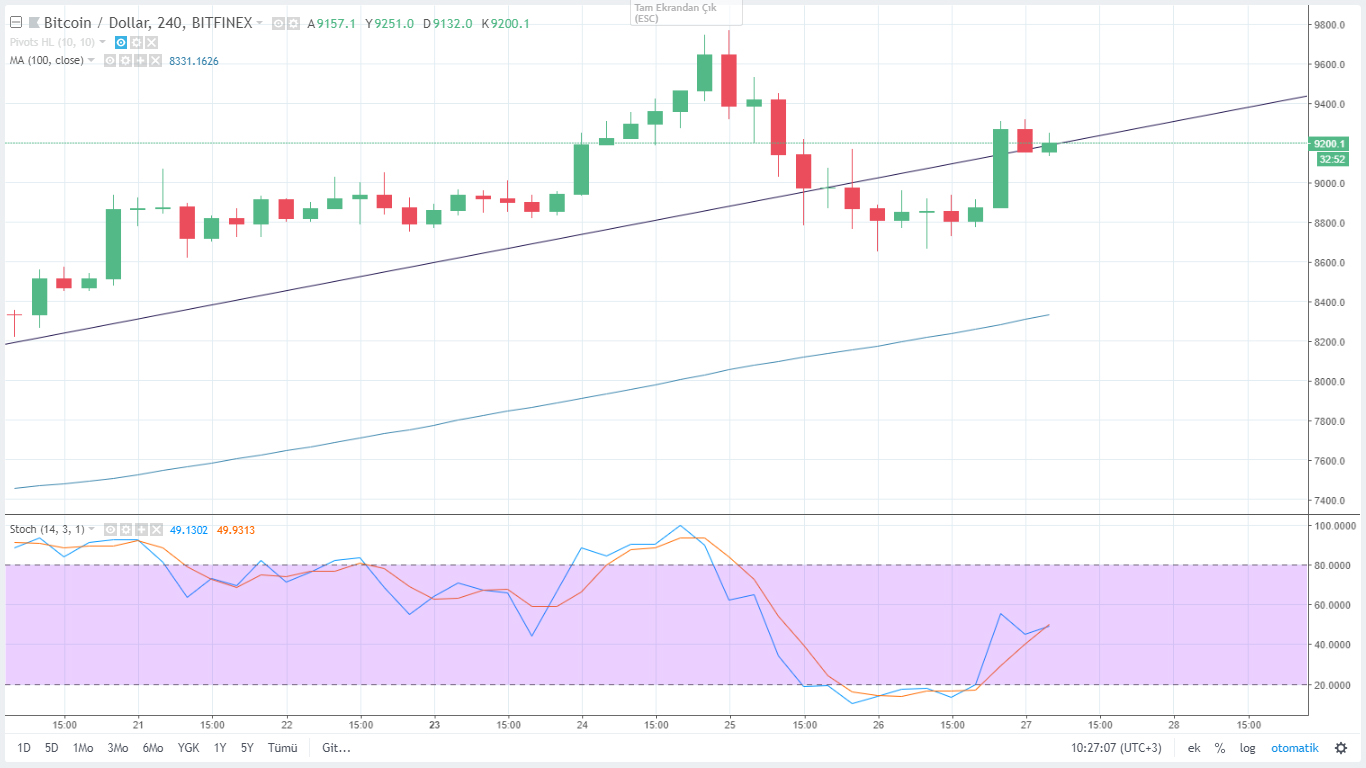Open MA (100, close) settings gear

tap(125, 61)
